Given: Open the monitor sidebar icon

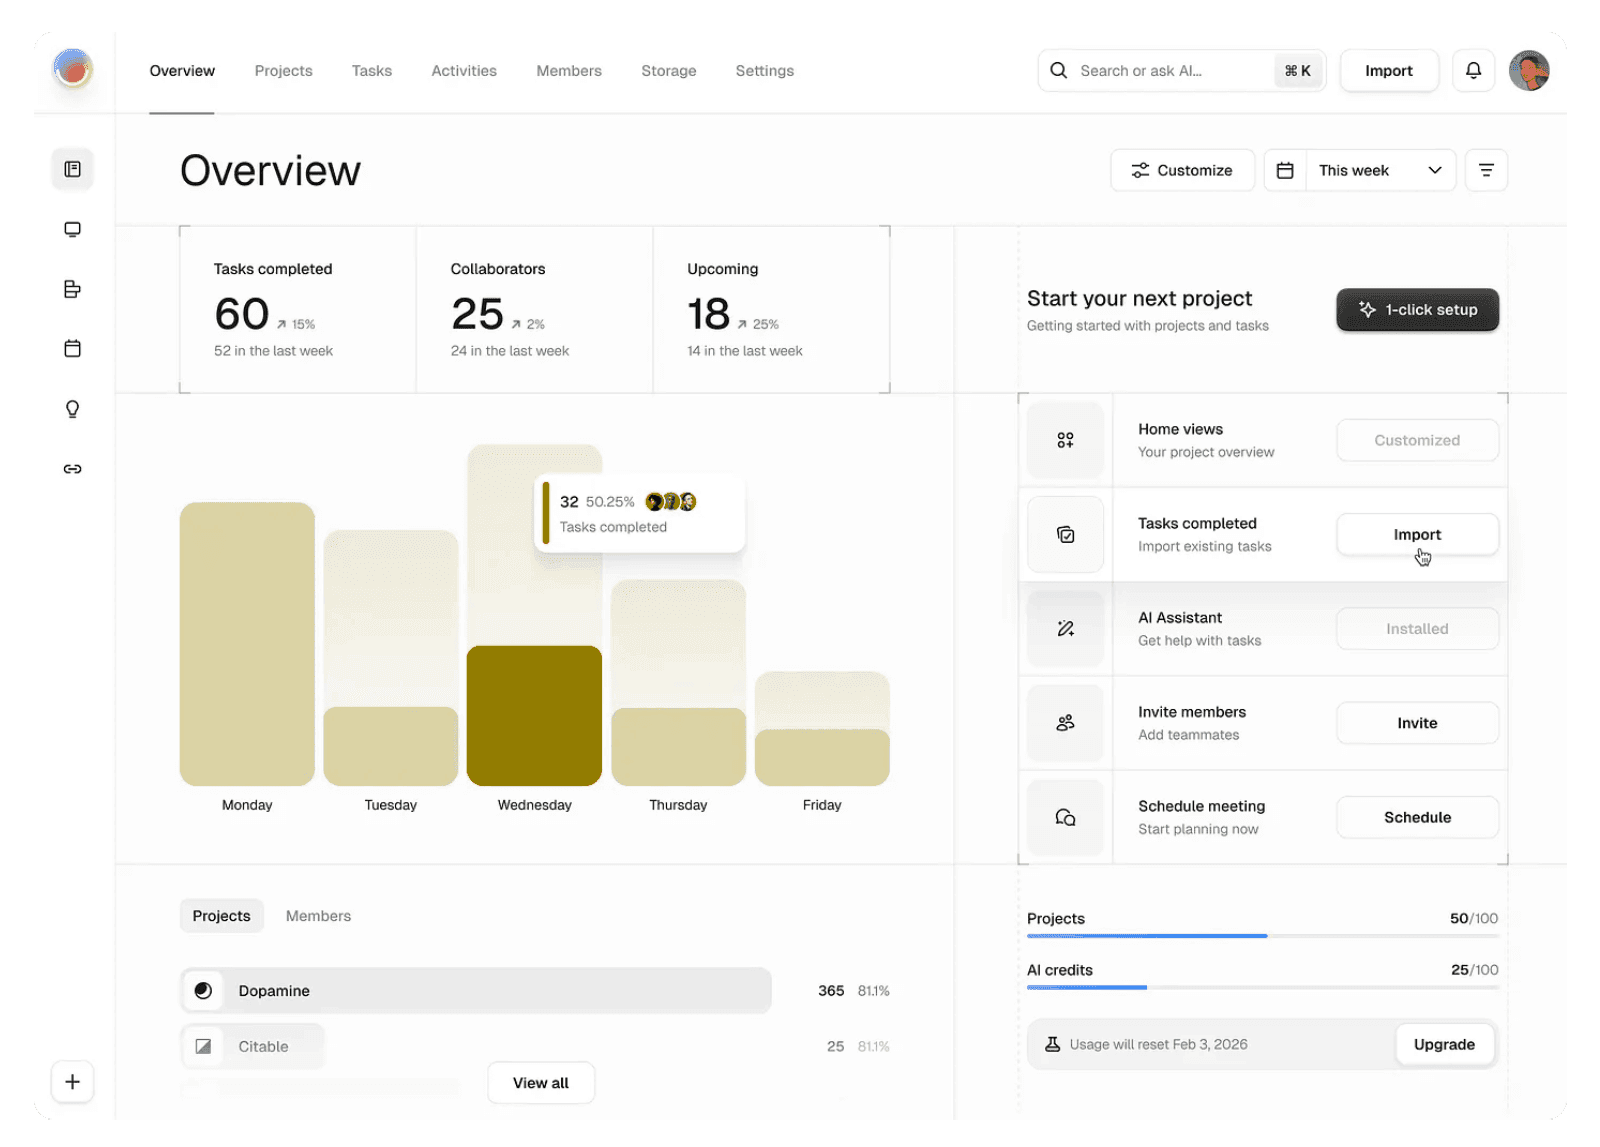Looking at the screenshot, I should click(72, 229).
